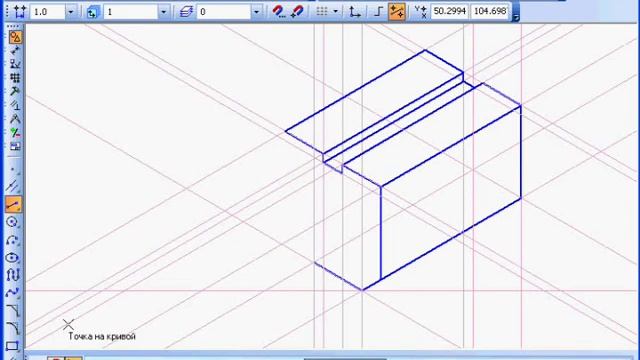Open the grid options dropdown arrow

click(x=336, y=11)
